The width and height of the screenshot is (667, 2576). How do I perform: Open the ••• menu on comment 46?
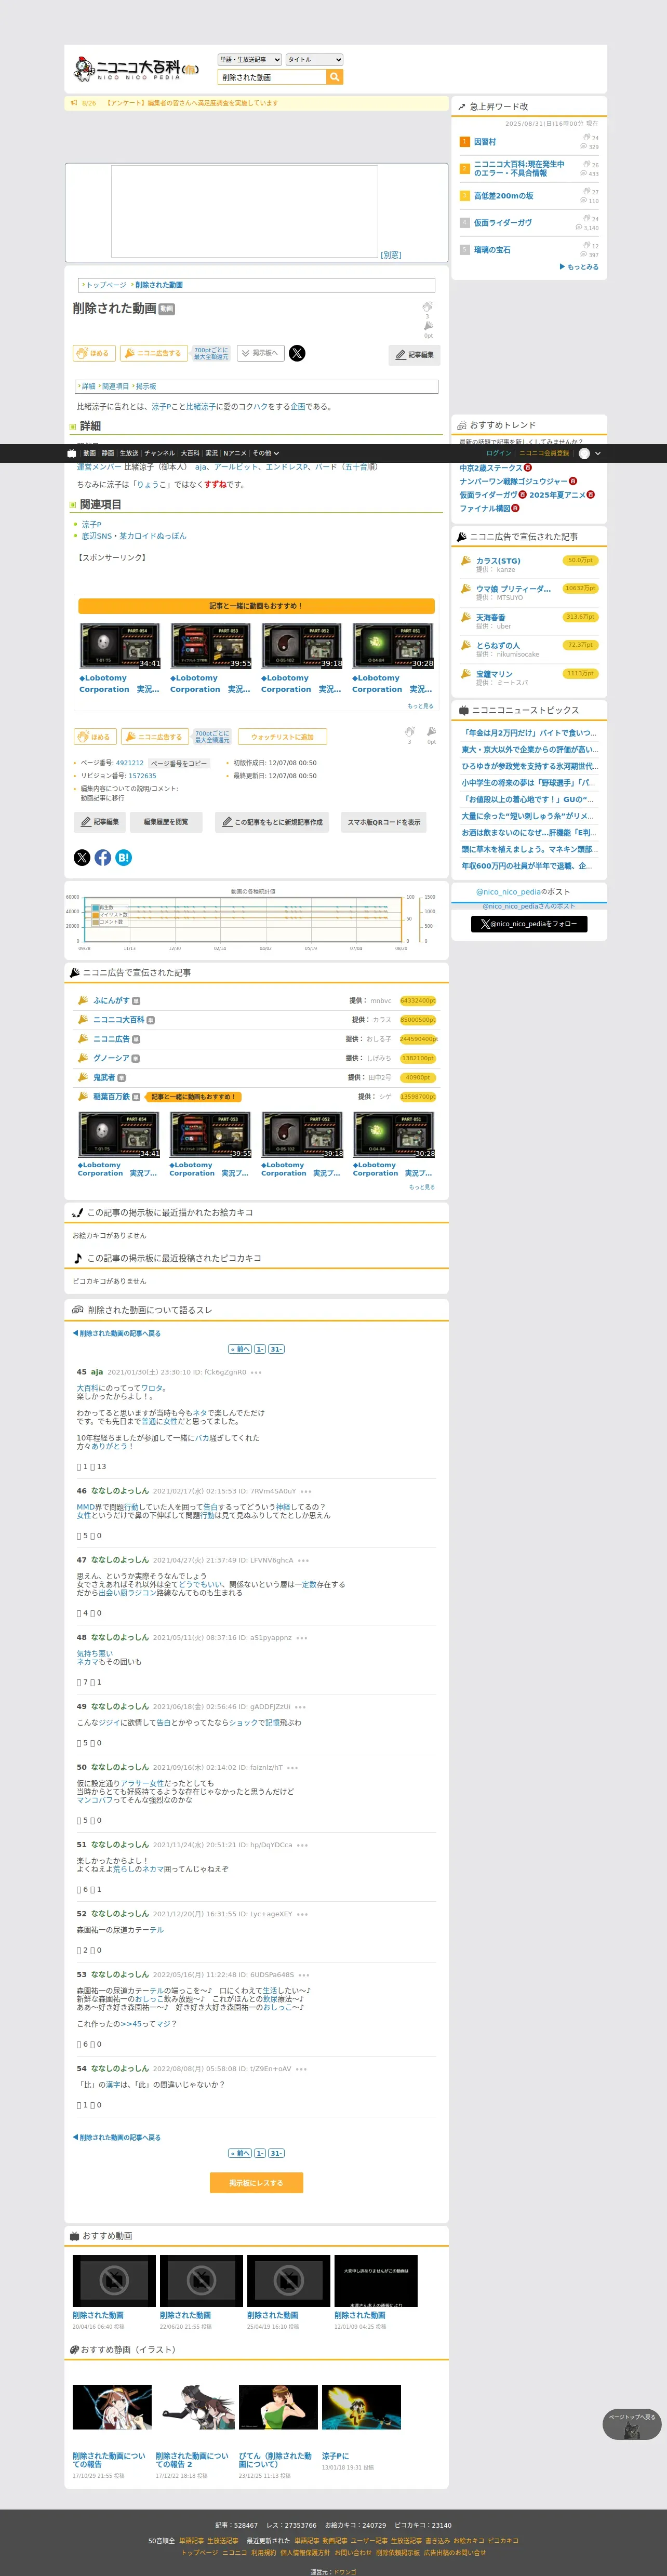click(x=306, y=1491)
